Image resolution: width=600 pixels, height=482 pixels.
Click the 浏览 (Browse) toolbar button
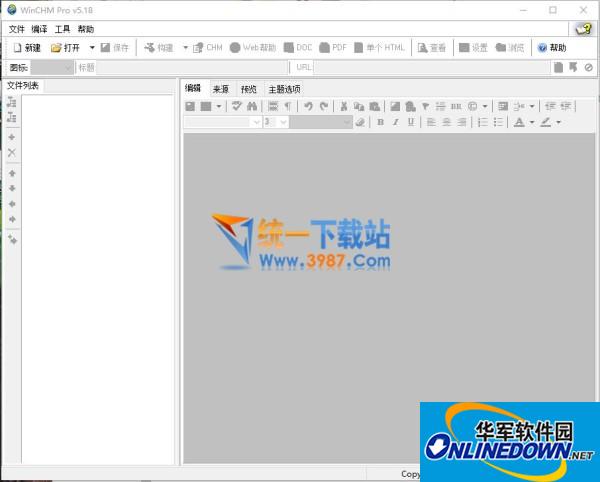510,48
